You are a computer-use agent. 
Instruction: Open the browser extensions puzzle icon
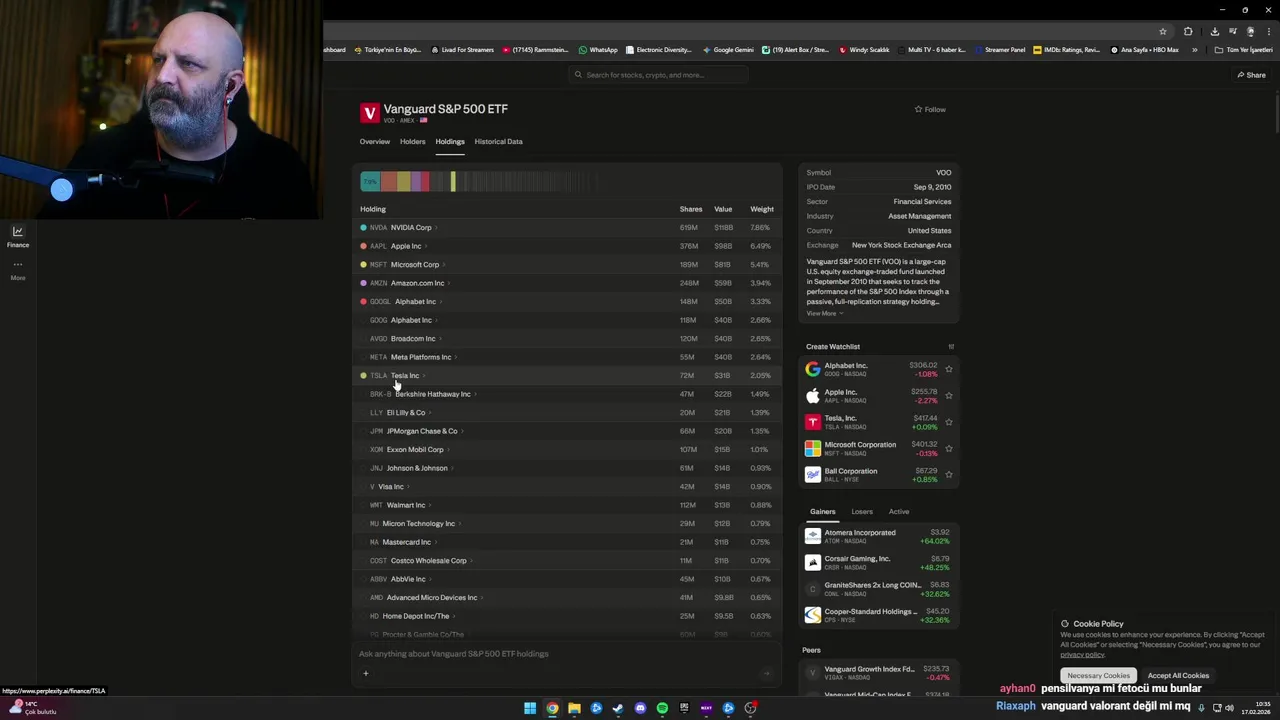[1188, 31]
